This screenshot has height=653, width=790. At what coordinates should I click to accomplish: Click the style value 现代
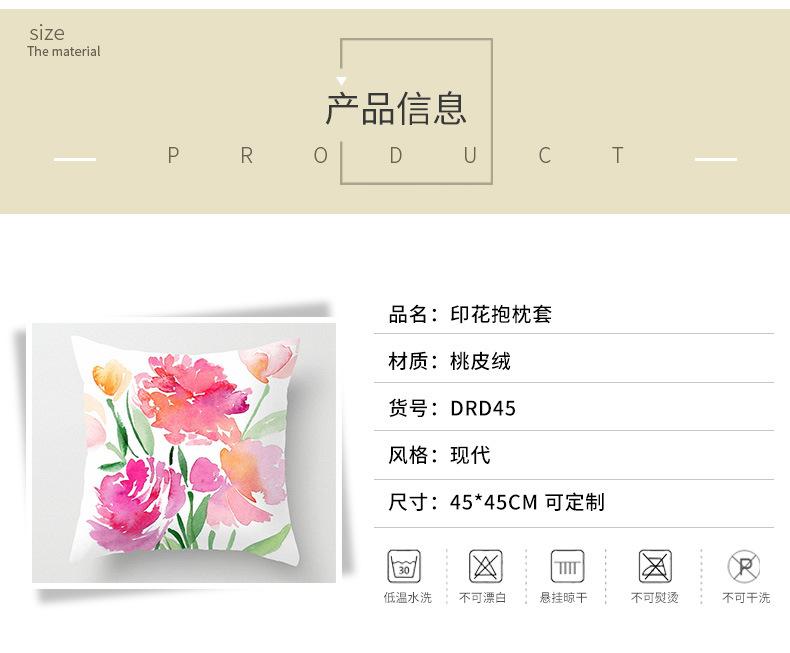point(470,455)
